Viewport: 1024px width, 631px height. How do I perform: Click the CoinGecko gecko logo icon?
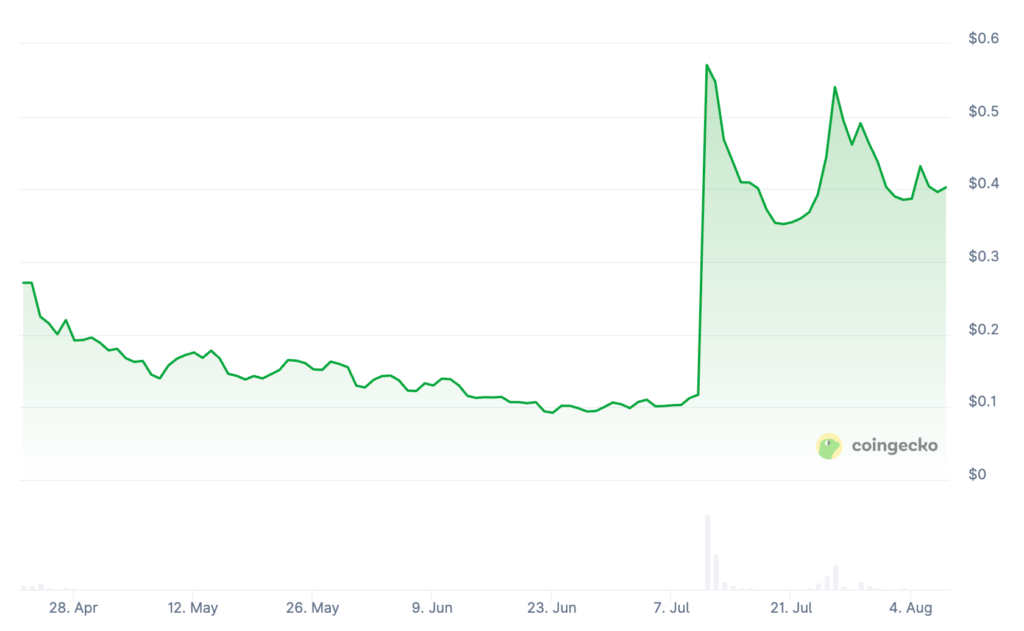pos(830,446)
